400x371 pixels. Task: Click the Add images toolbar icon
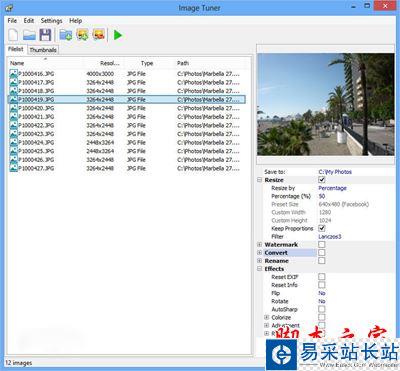point(82,35)
